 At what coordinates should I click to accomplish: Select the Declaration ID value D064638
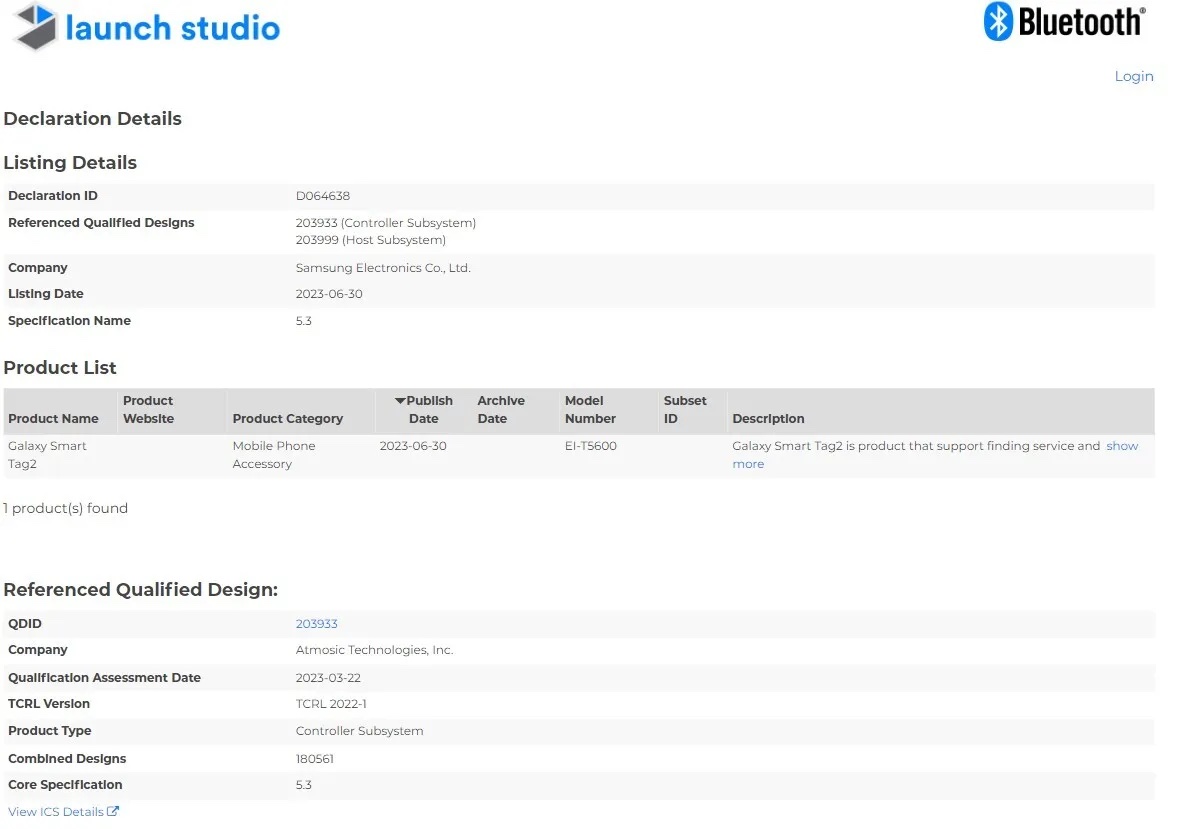(322, 196)
